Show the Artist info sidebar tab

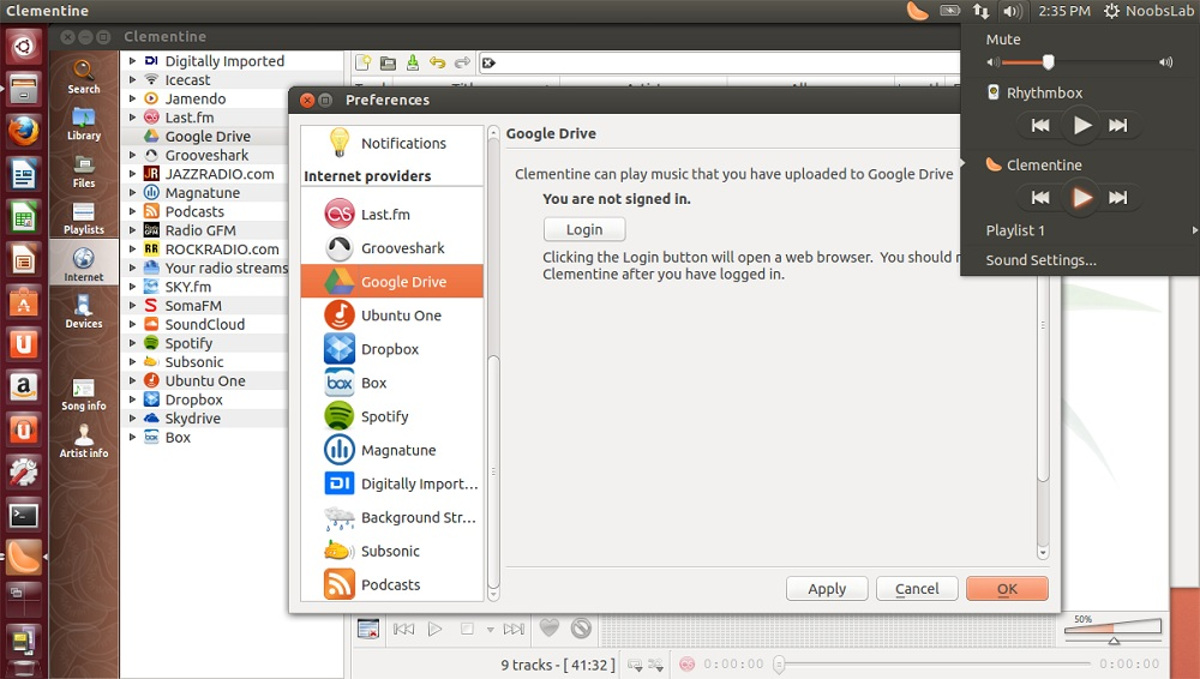[84, 441]
